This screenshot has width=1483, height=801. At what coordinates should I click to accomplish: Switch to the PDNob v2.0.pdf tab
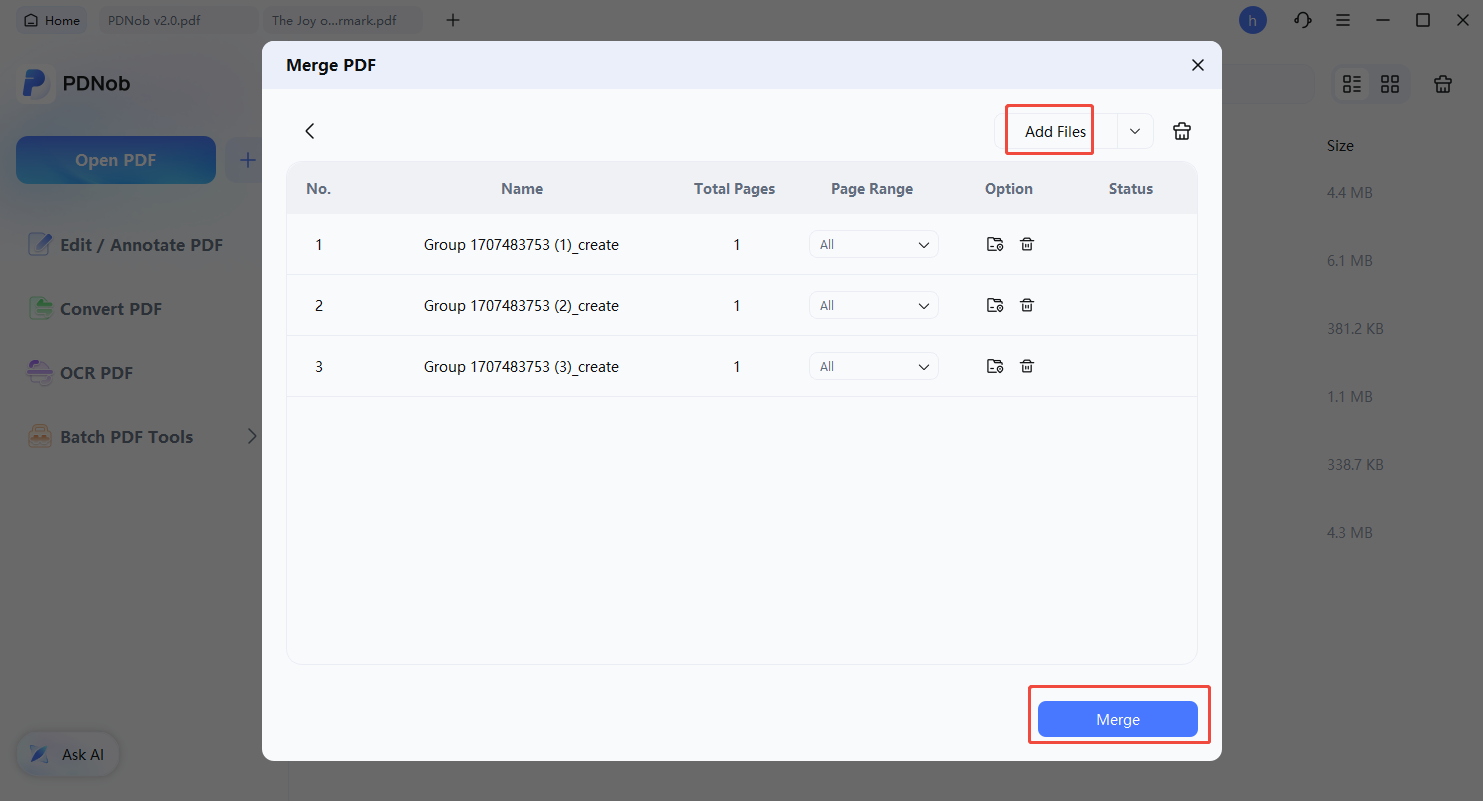[177, 19]
